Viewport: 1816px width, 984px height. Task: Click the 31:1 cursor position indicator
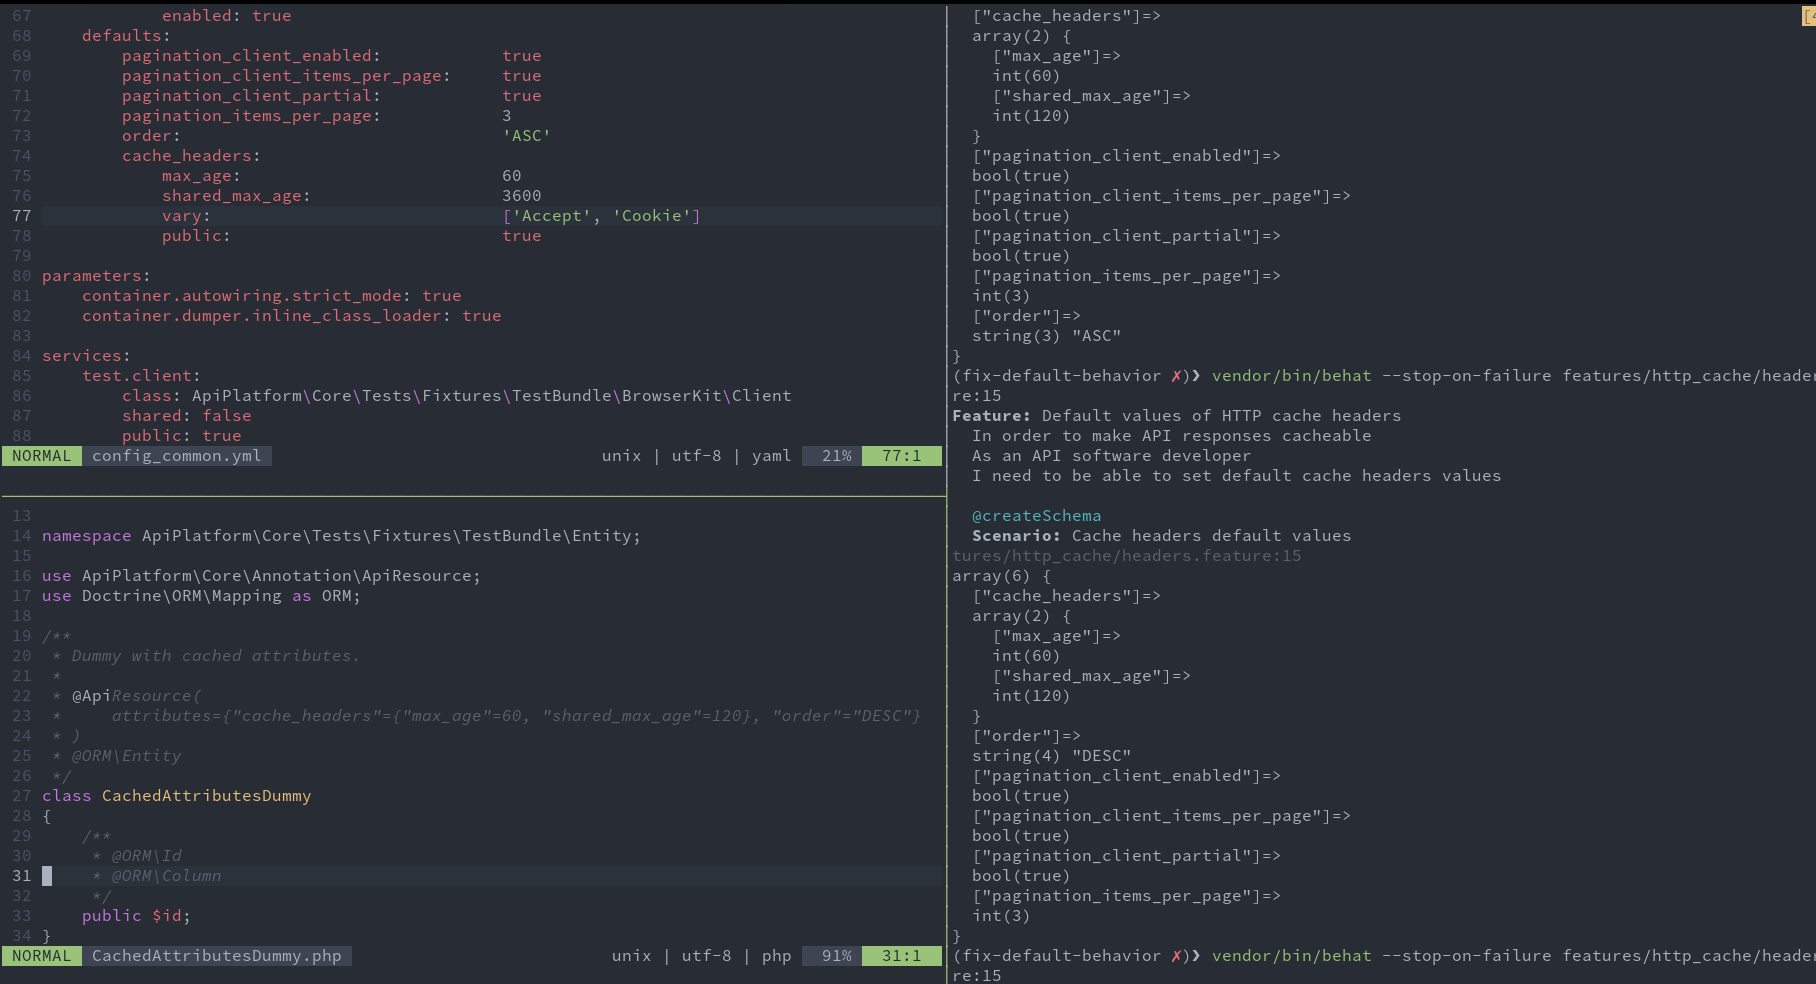click(x=902, y=956)
